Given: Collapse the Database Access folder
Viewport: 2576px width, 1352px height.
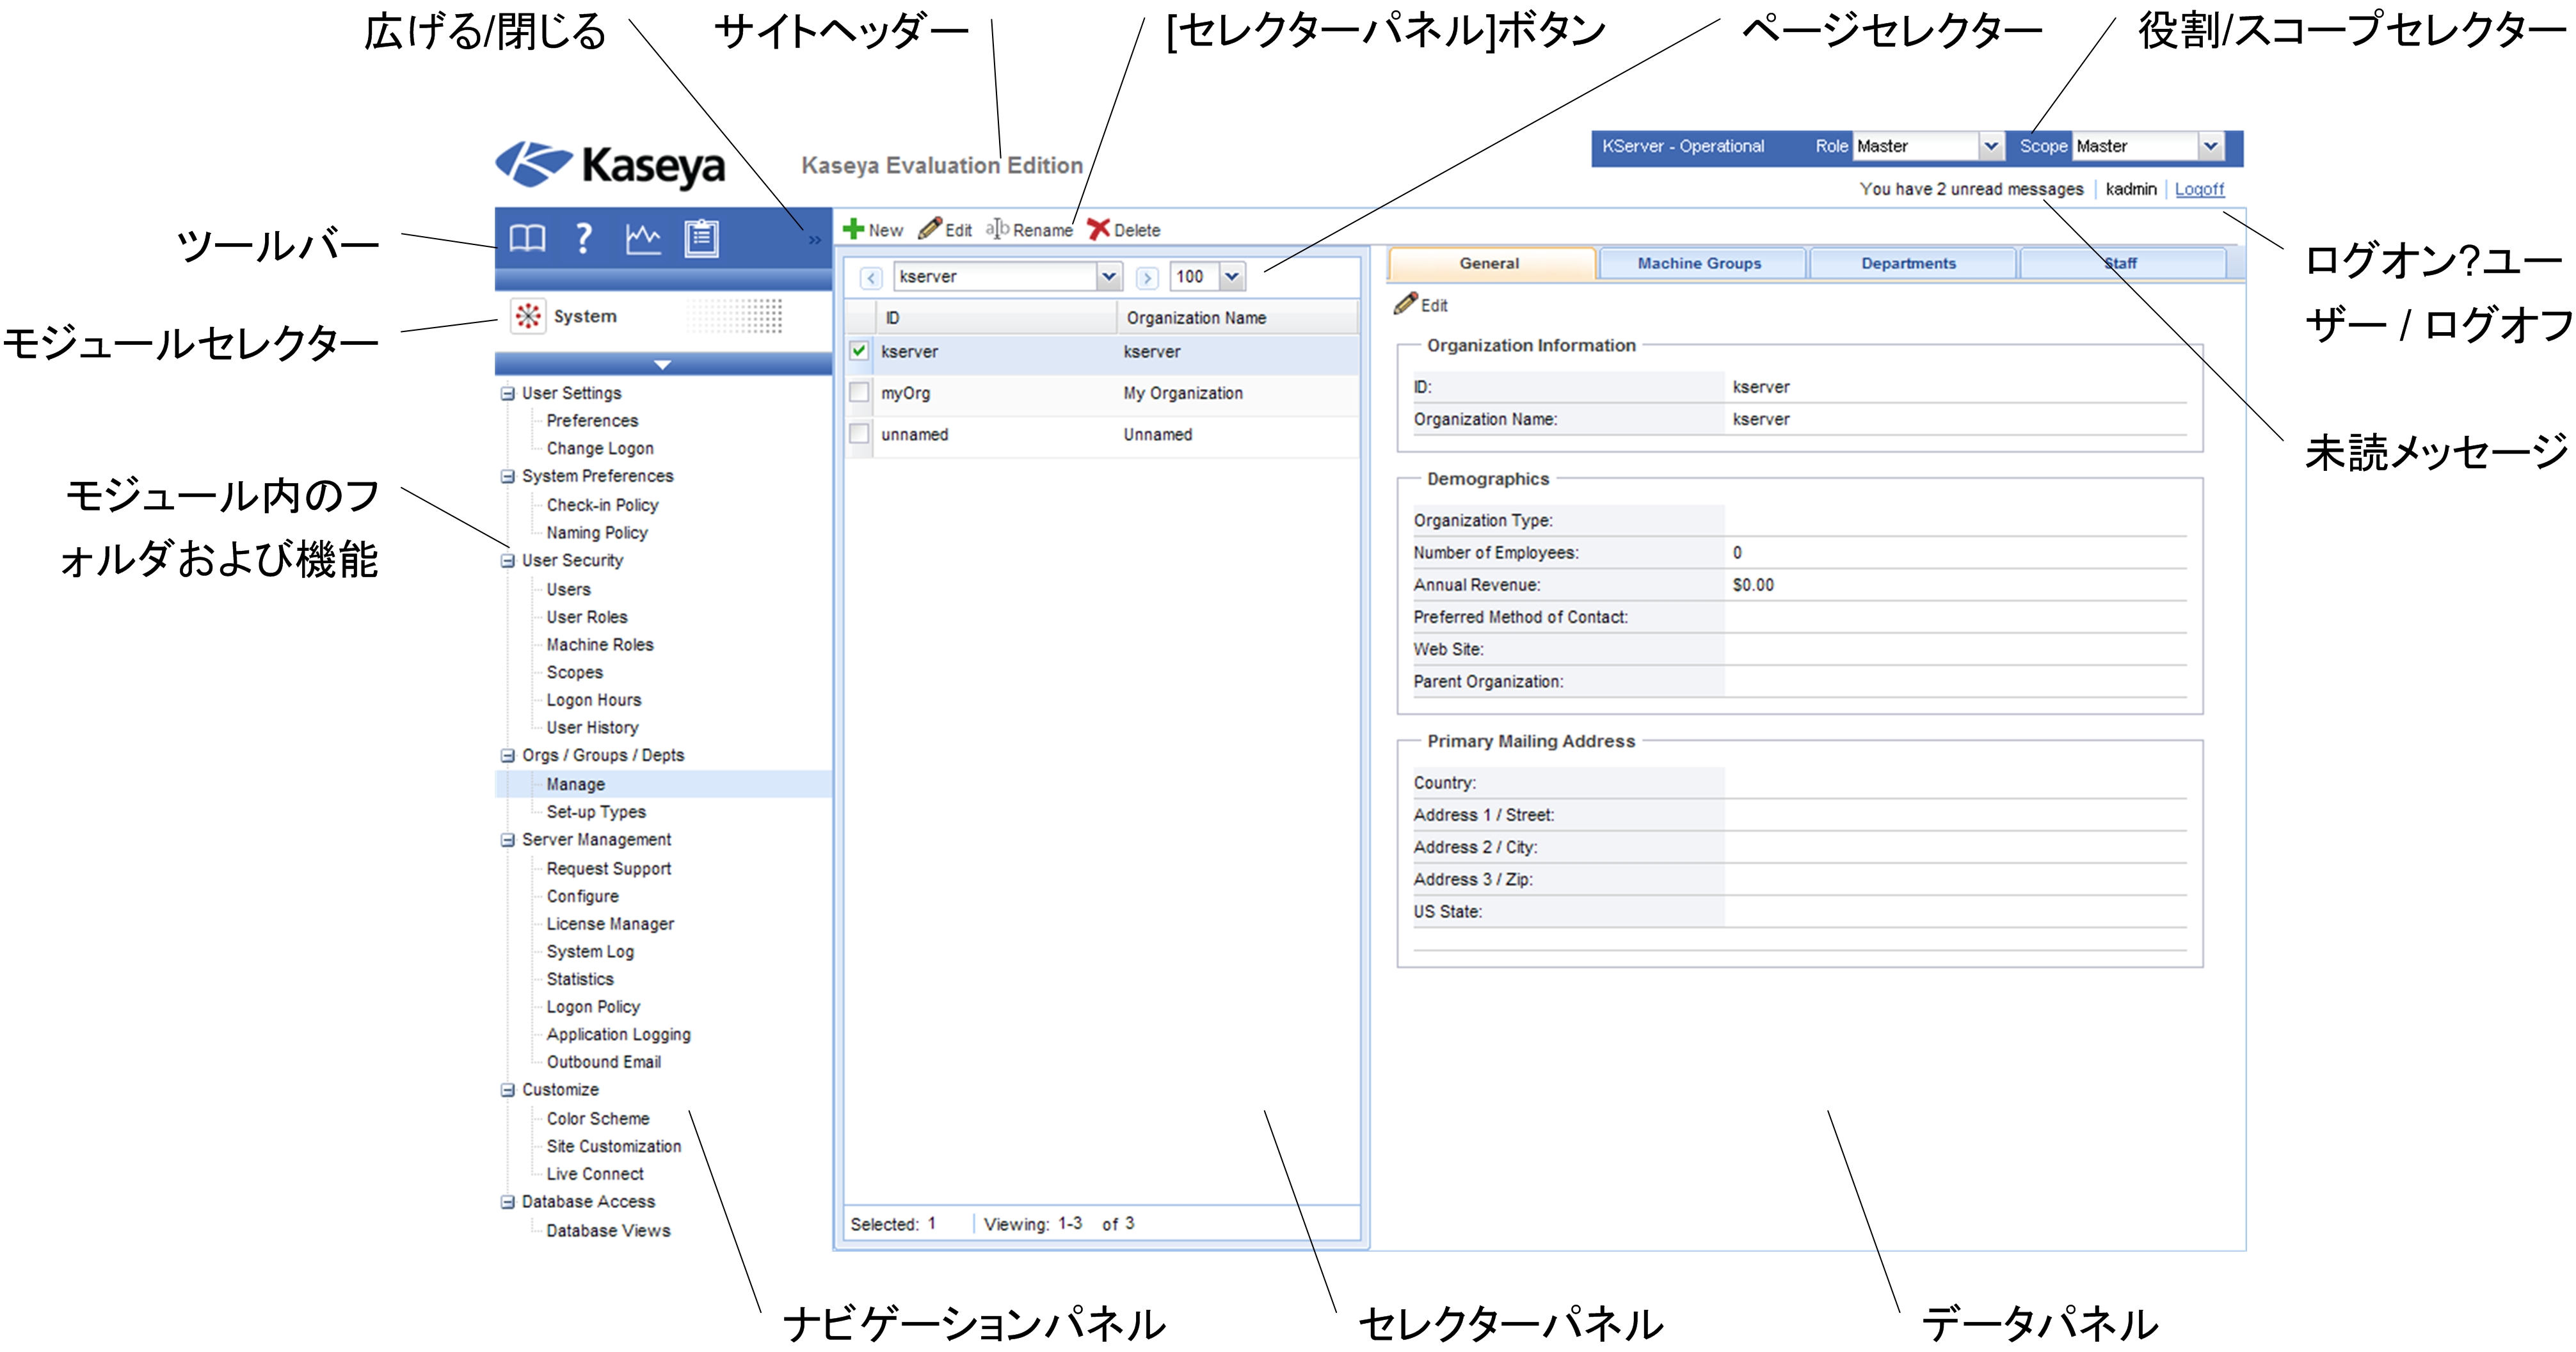Looking at the screenshot, I should tap(508, 1201).
